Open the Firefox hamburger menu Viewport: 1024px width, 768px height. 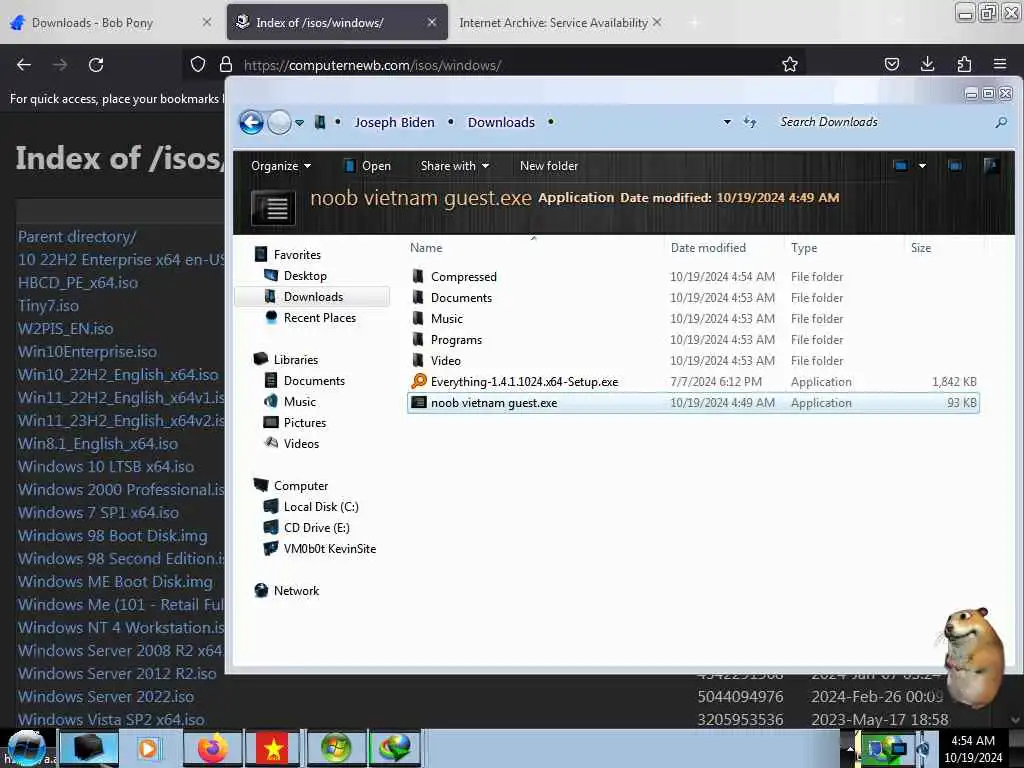1000,64
